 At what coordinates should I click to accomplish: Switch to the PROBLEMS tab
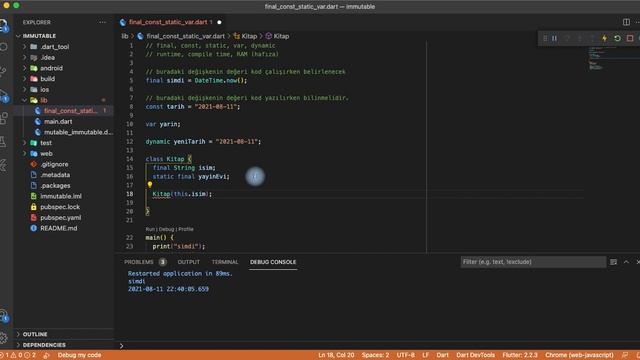coord(145,262)
